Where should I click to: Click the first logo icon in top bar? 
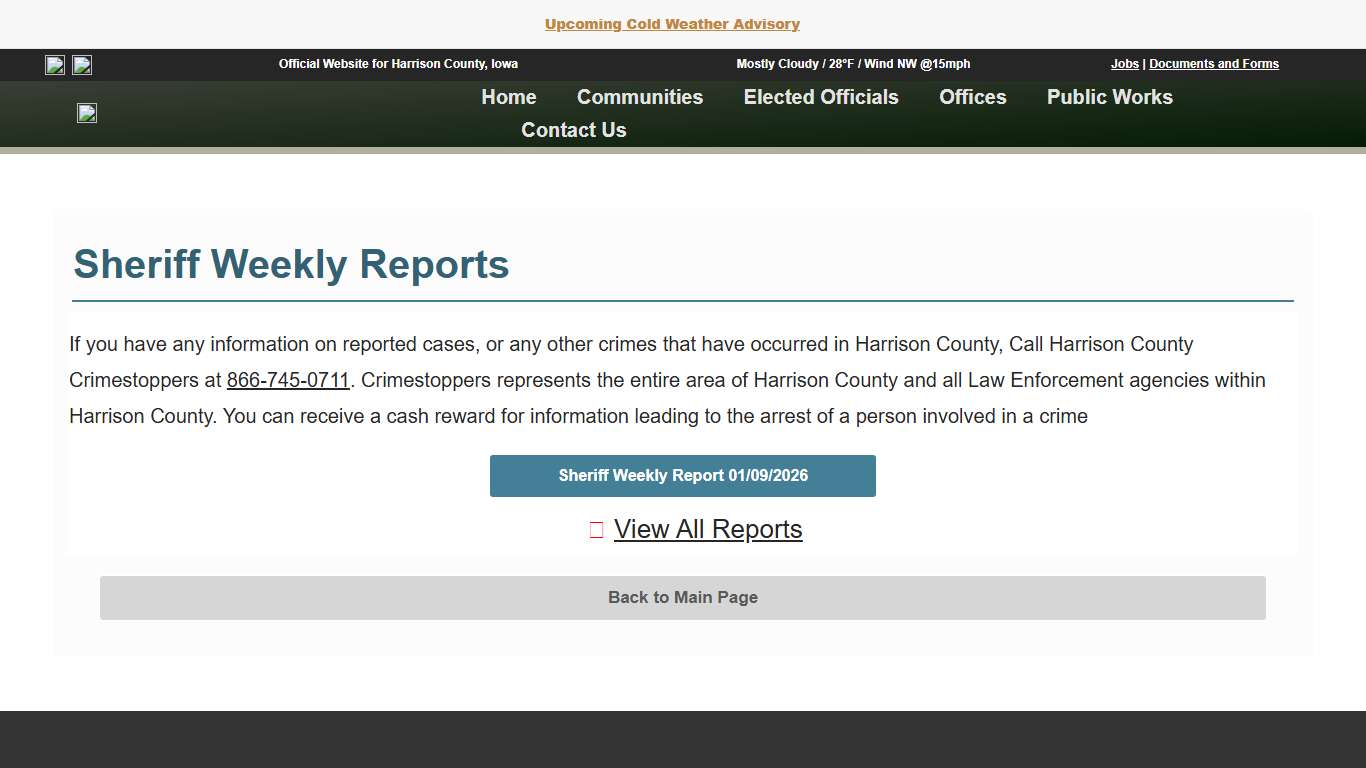[55, 65]
